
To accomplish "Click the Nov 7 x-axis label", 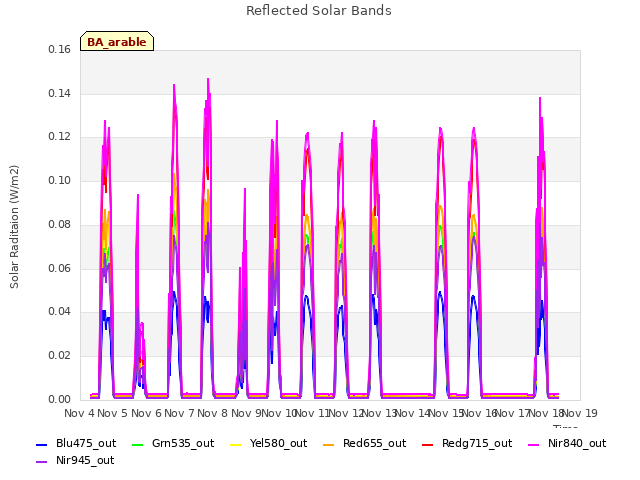I will [179, 413].
